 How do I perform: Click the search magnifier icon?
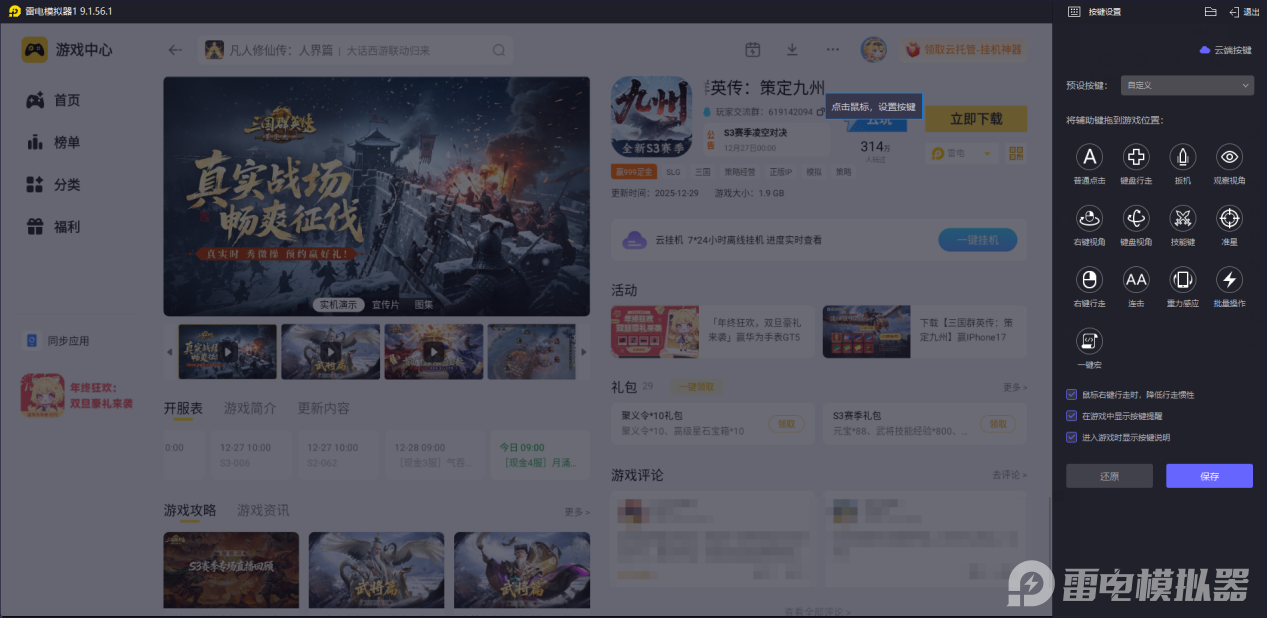tap(499, 50)
